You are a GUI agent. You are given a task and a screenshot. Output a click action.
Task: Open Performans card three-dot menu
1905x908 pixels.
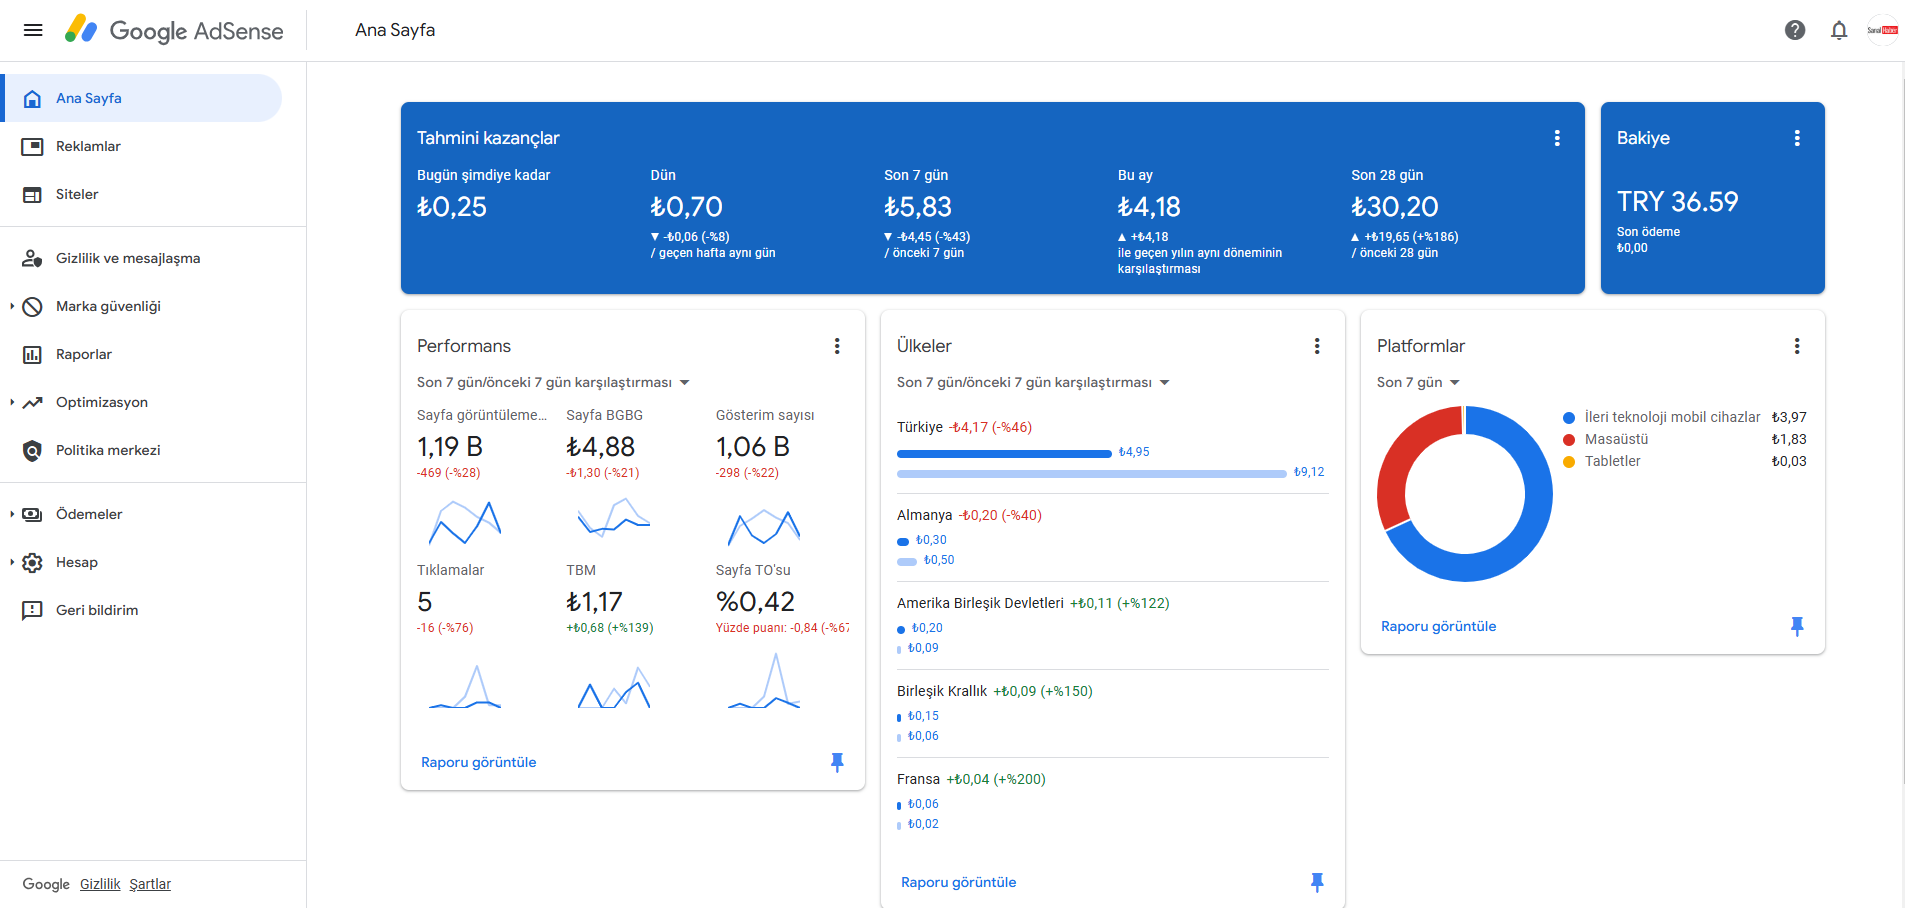pos(837,346)
